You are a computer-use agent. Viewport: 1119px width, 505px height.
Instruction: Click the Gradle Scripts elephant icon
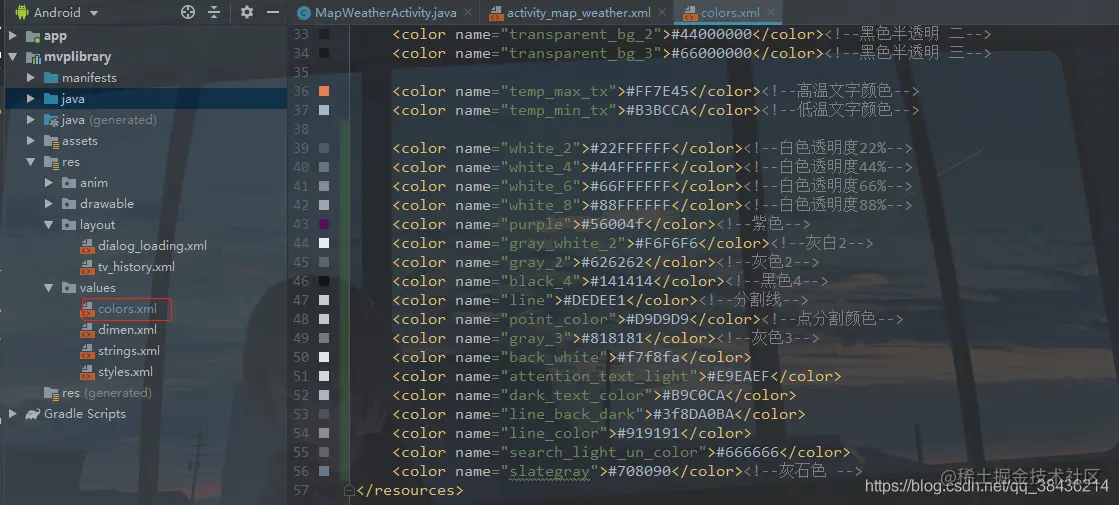[33, 414]
